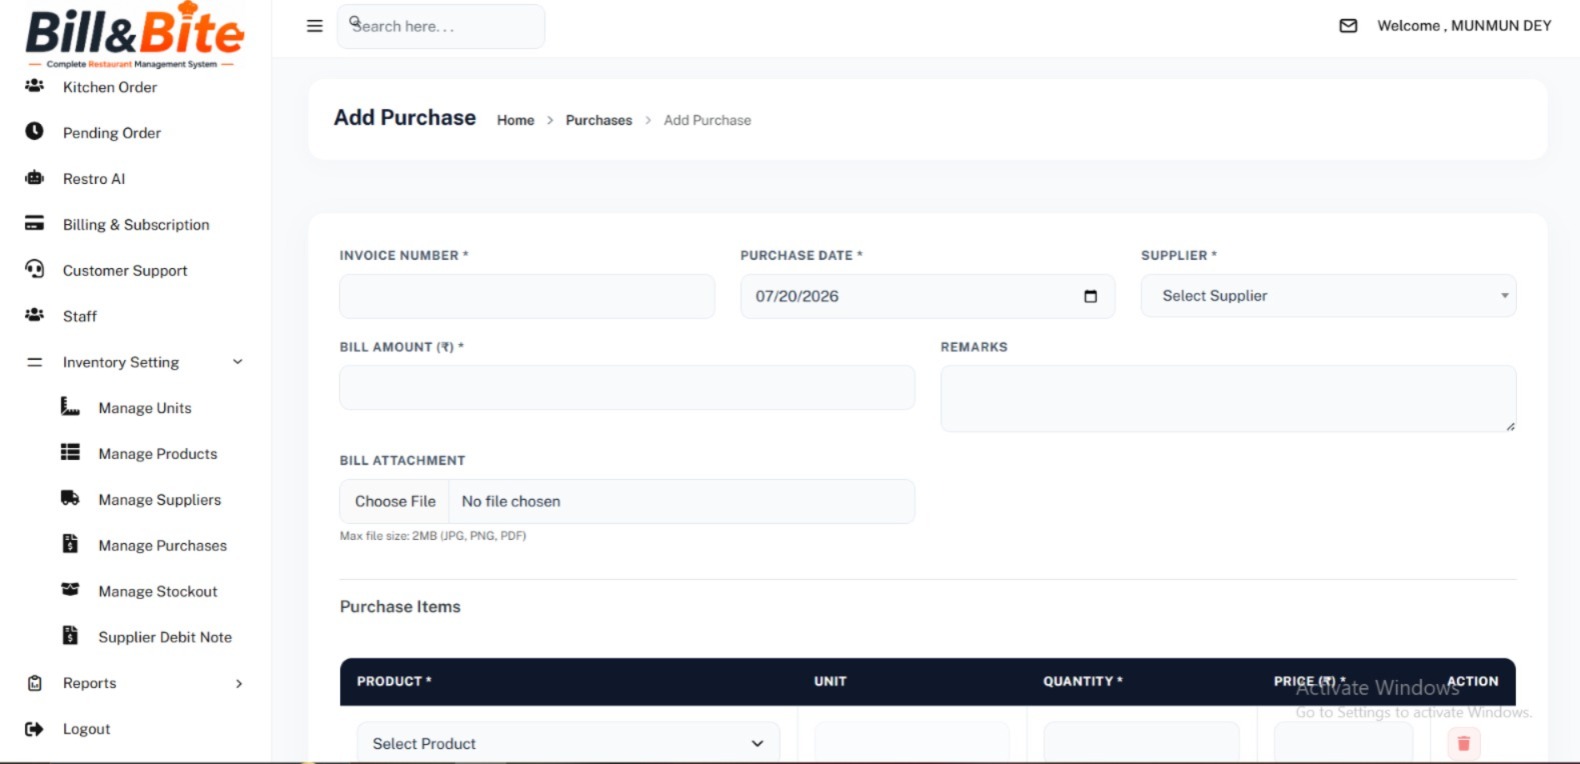Open the mail envelope icon
The width and height of the screenshot is (1580, 764).
pos(1348,26)
